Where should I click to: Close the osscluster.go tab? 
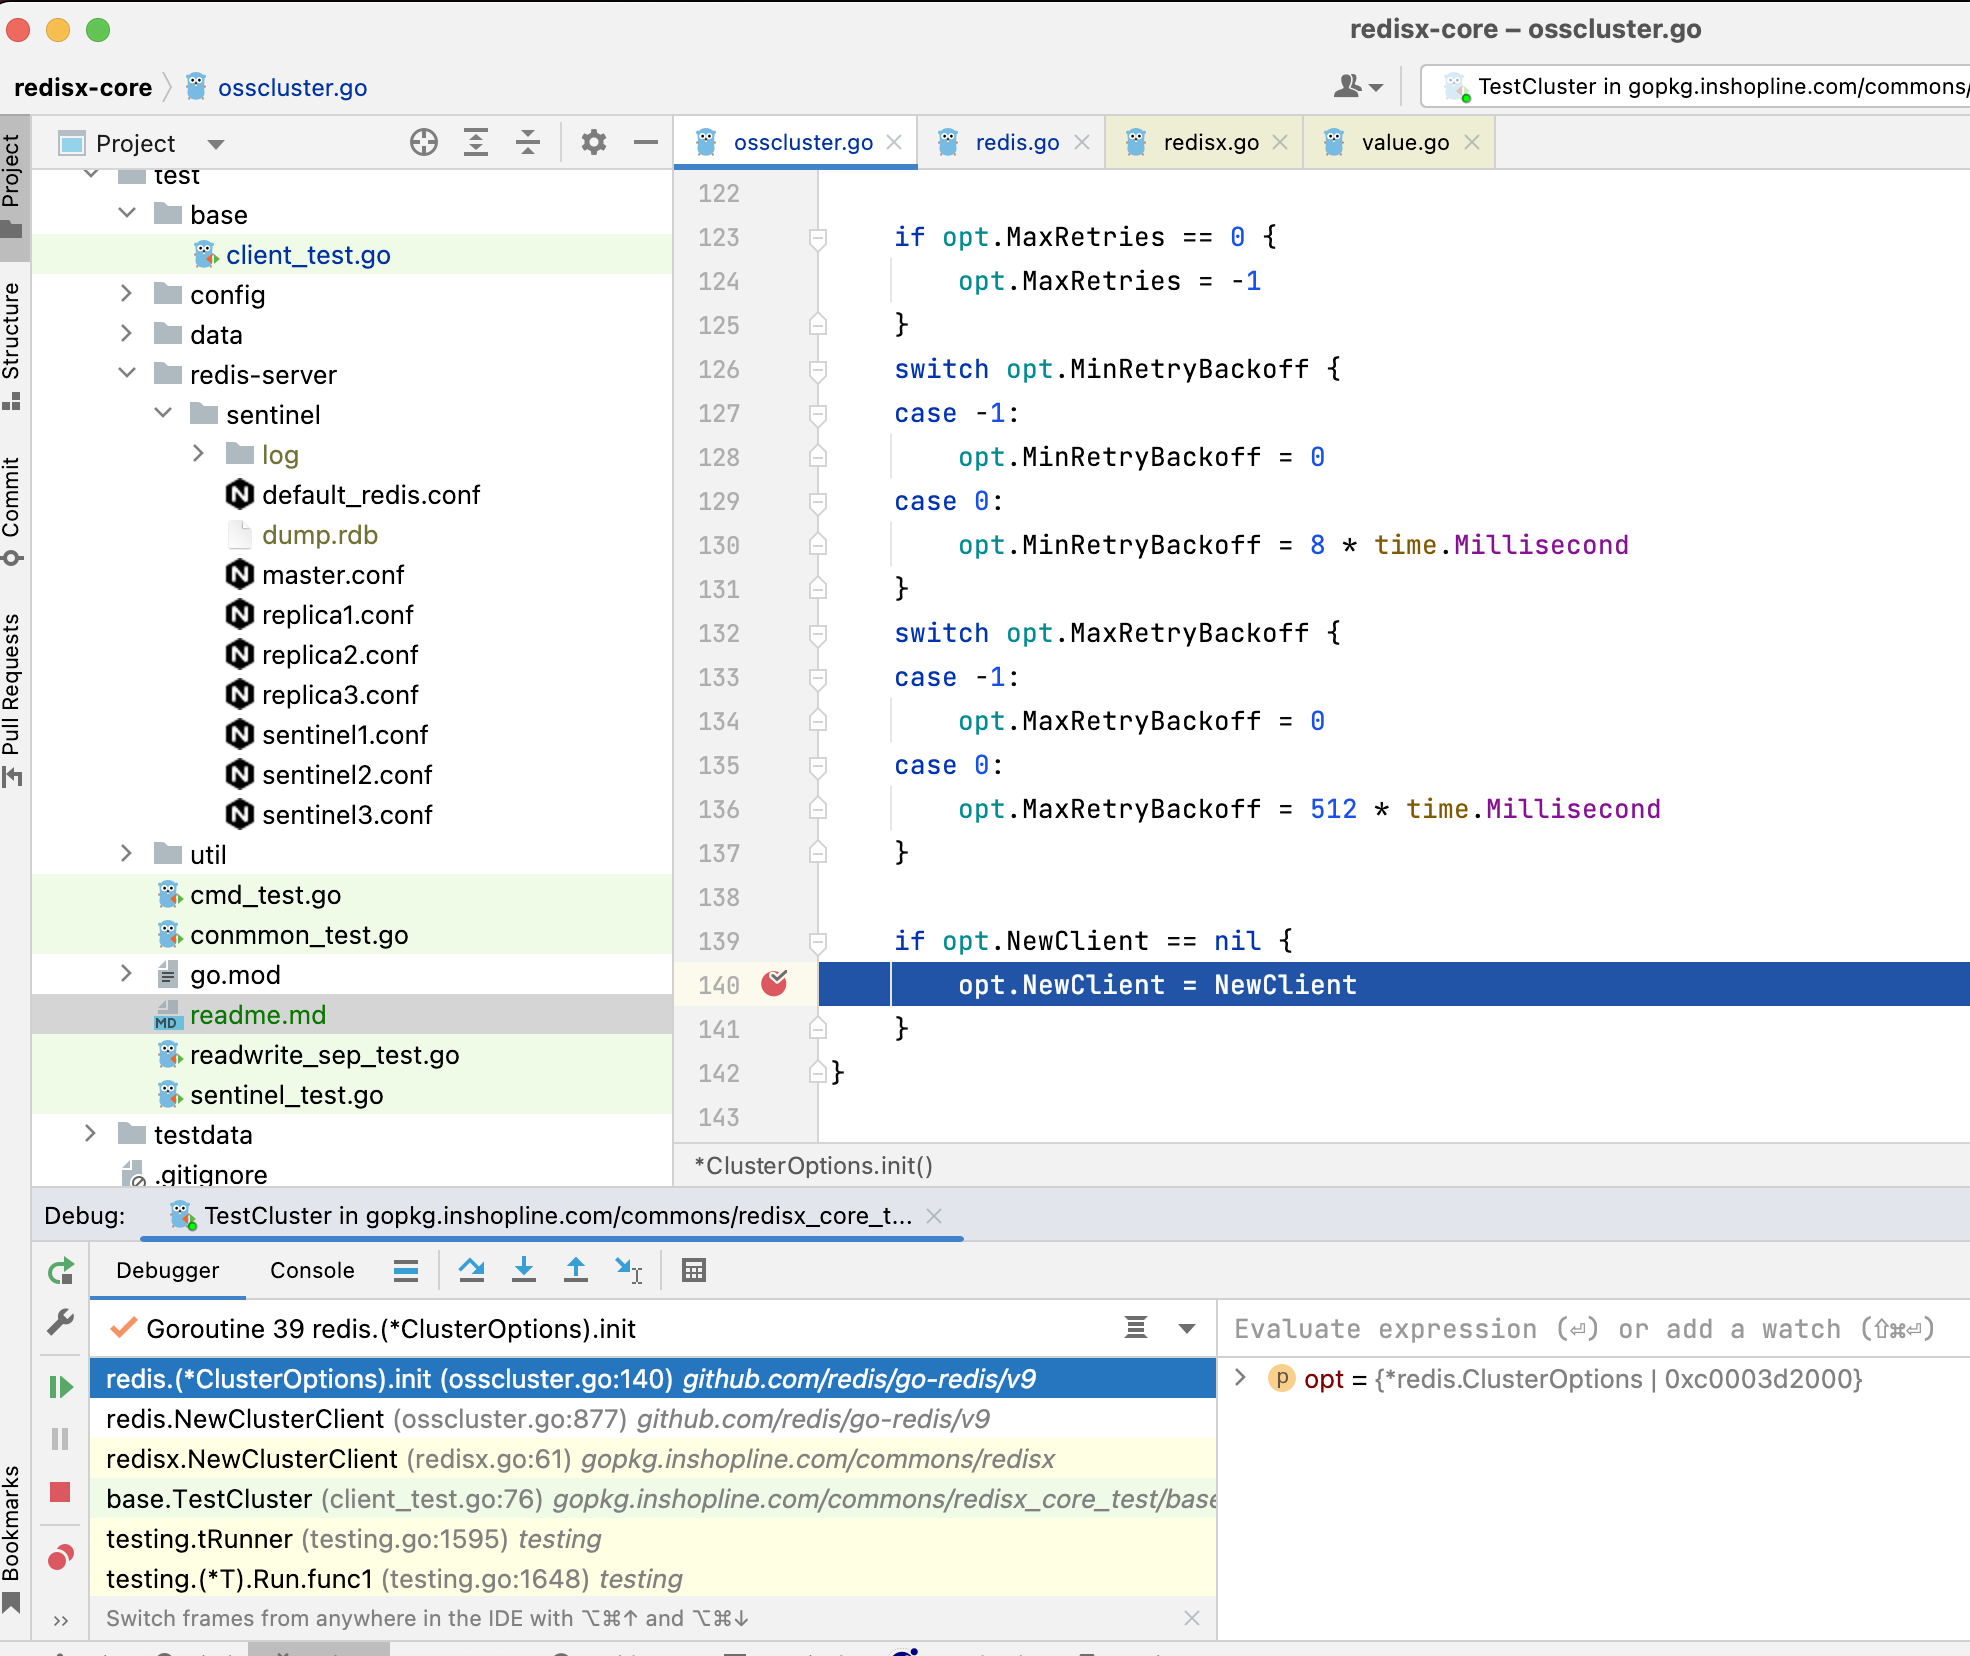click(x=894, y=142)
